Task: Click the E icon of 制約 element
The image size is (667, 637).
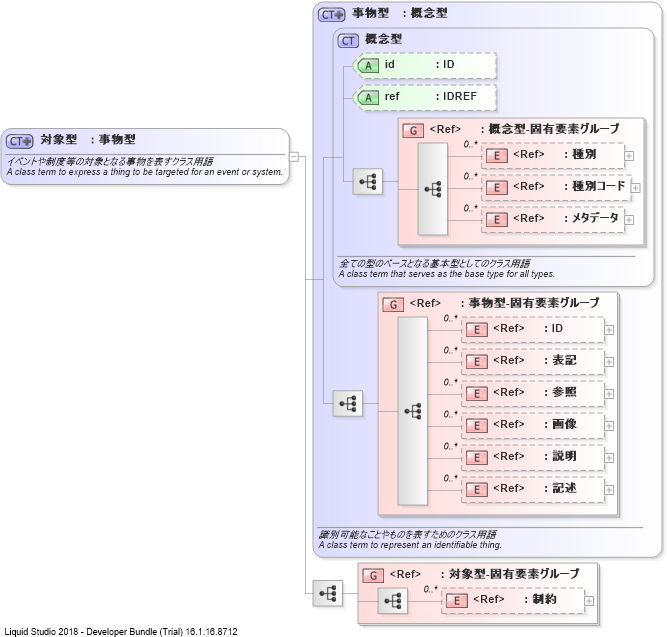Action: [x=456, y=600]
